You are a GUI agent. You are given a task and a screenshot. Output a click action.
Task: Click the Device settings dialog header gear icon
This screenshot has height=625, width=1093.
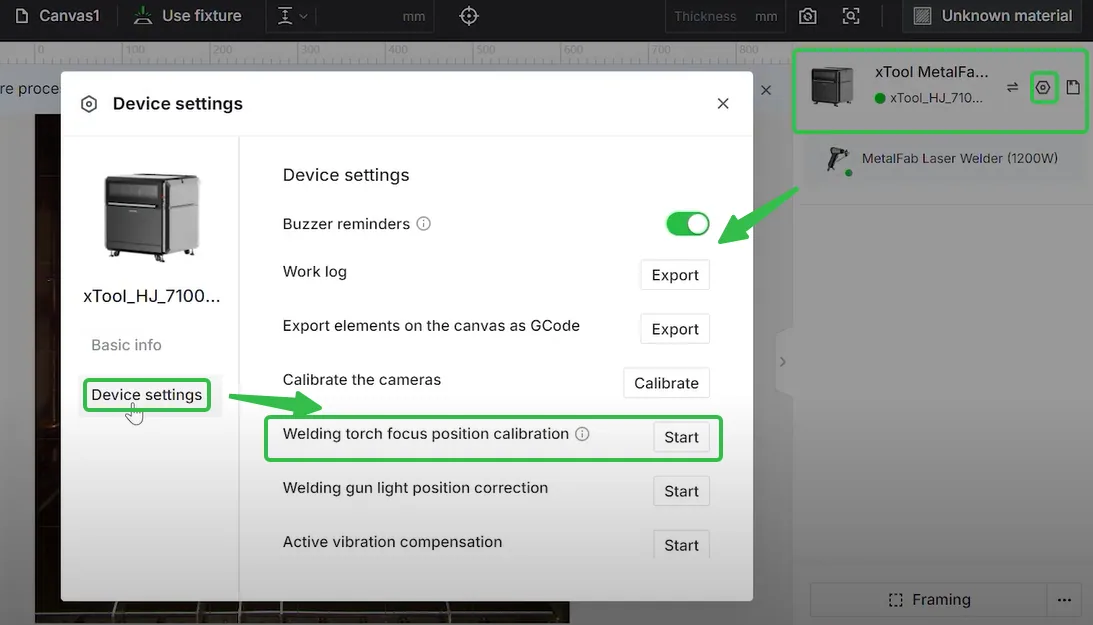tap(89, 104)
